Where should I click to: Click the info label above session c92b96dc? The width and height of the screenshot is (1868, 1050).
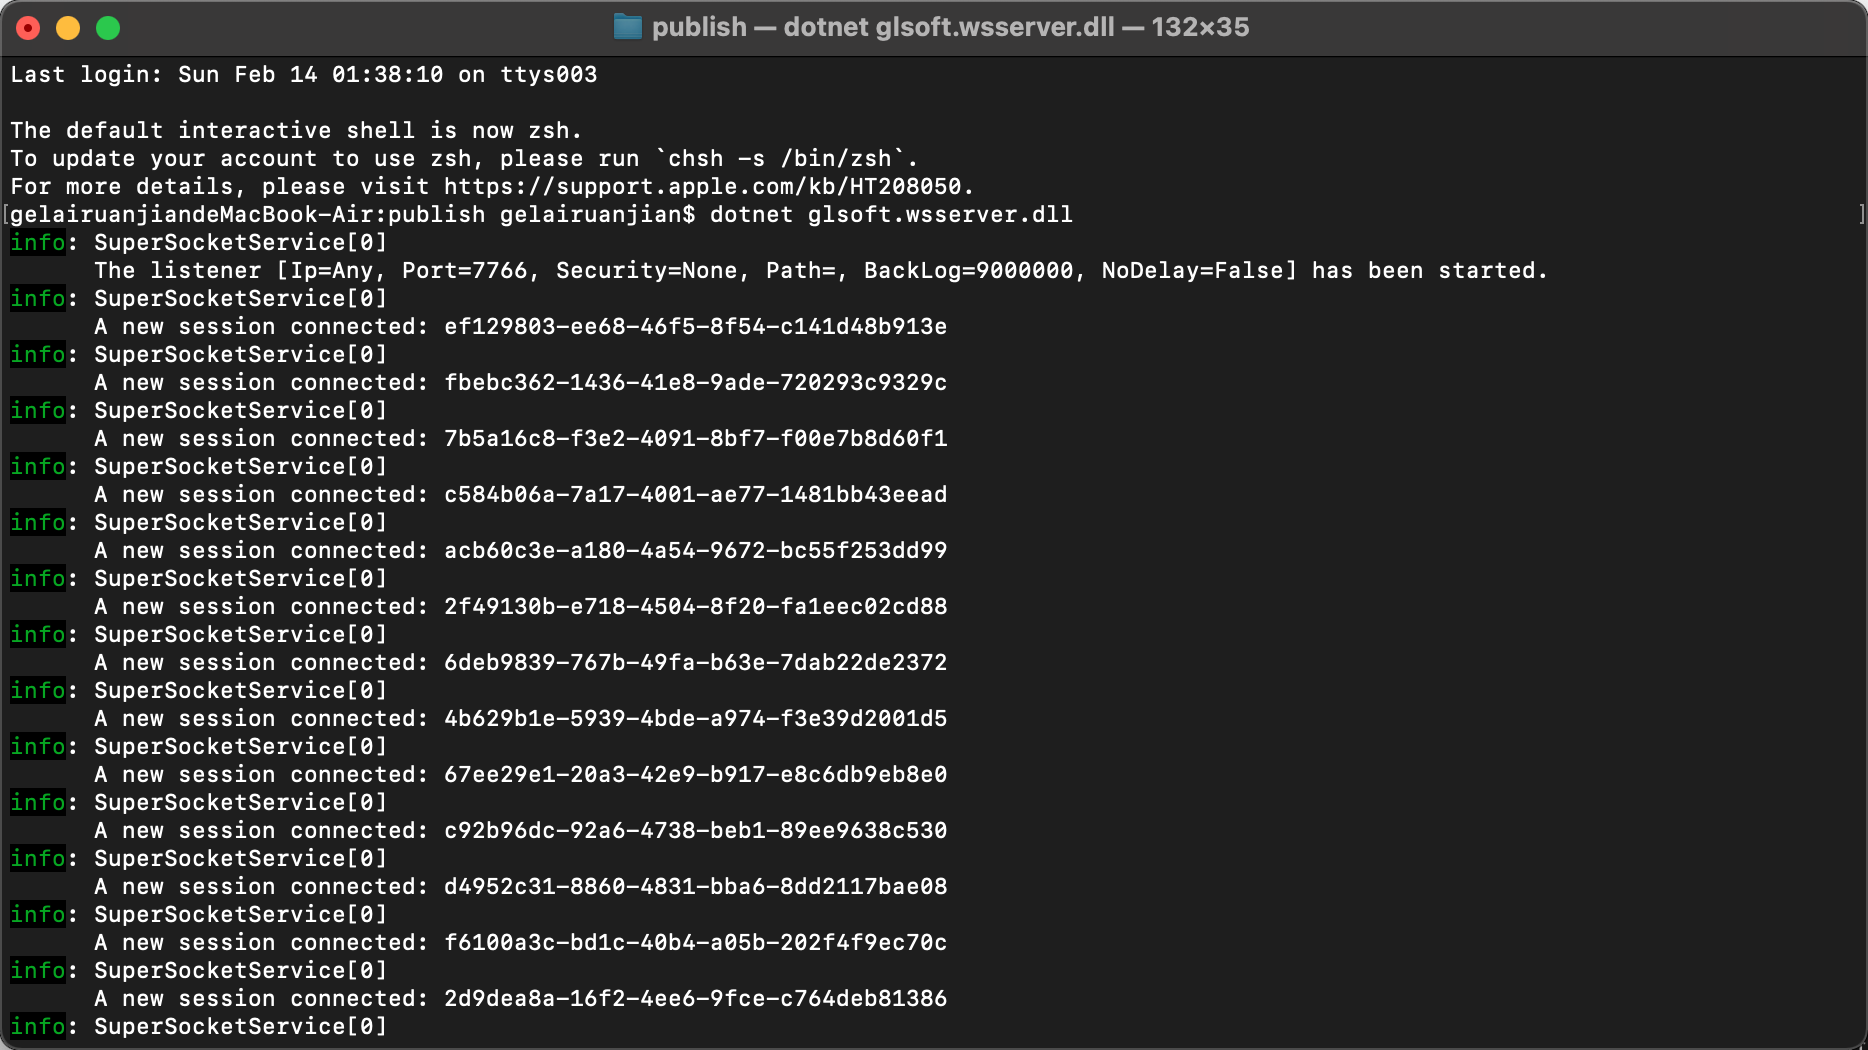pyautogui.click(x=38, y=802)
